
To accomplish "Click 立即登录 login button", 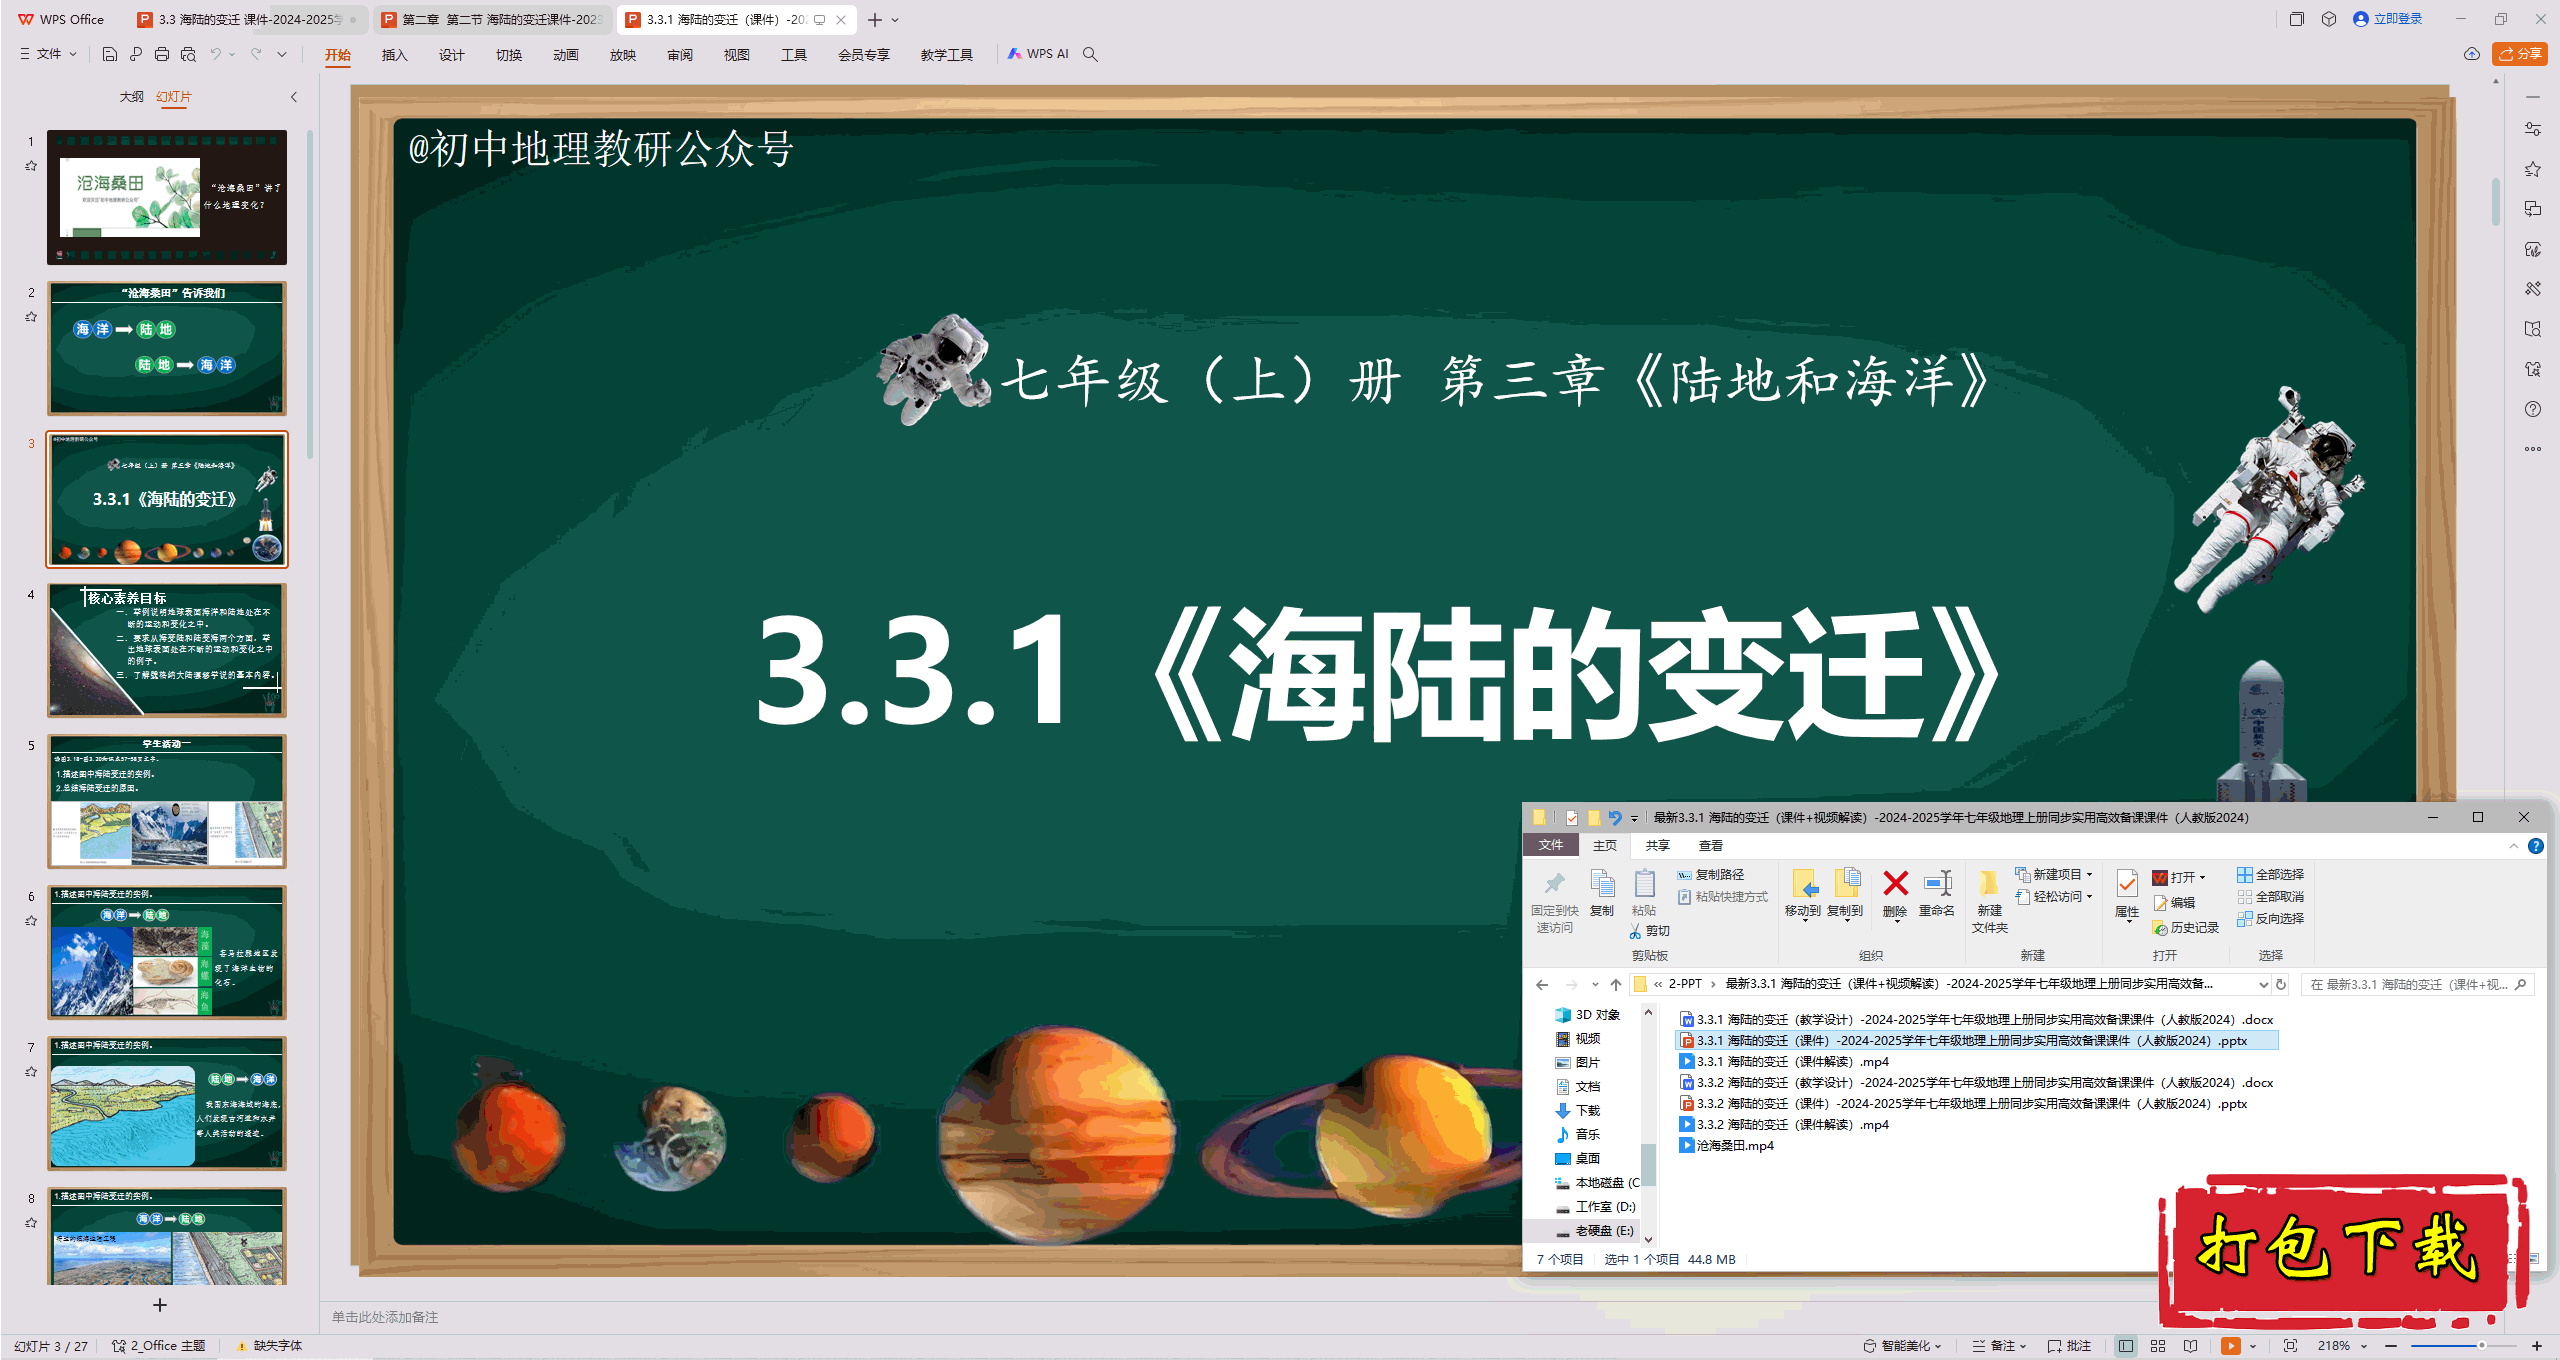I will 2388,19.
